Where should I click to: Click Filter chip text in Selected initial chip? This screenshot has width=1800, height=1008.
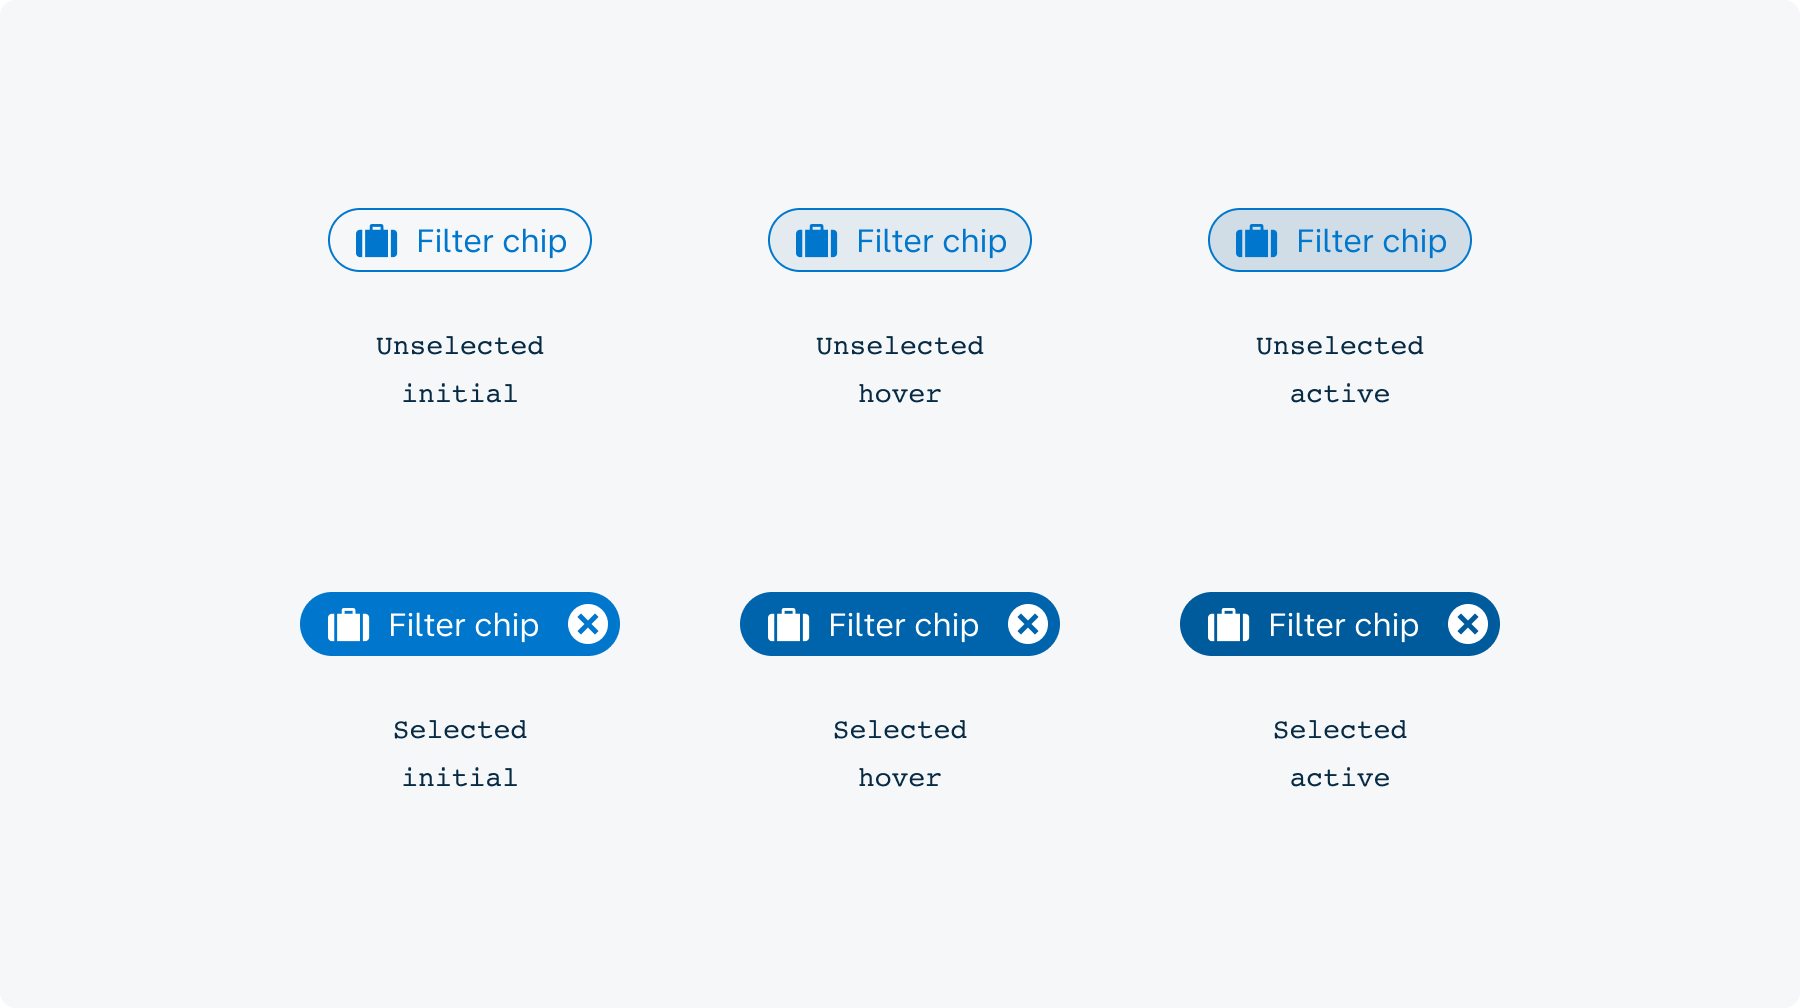(x=464, y=625)
